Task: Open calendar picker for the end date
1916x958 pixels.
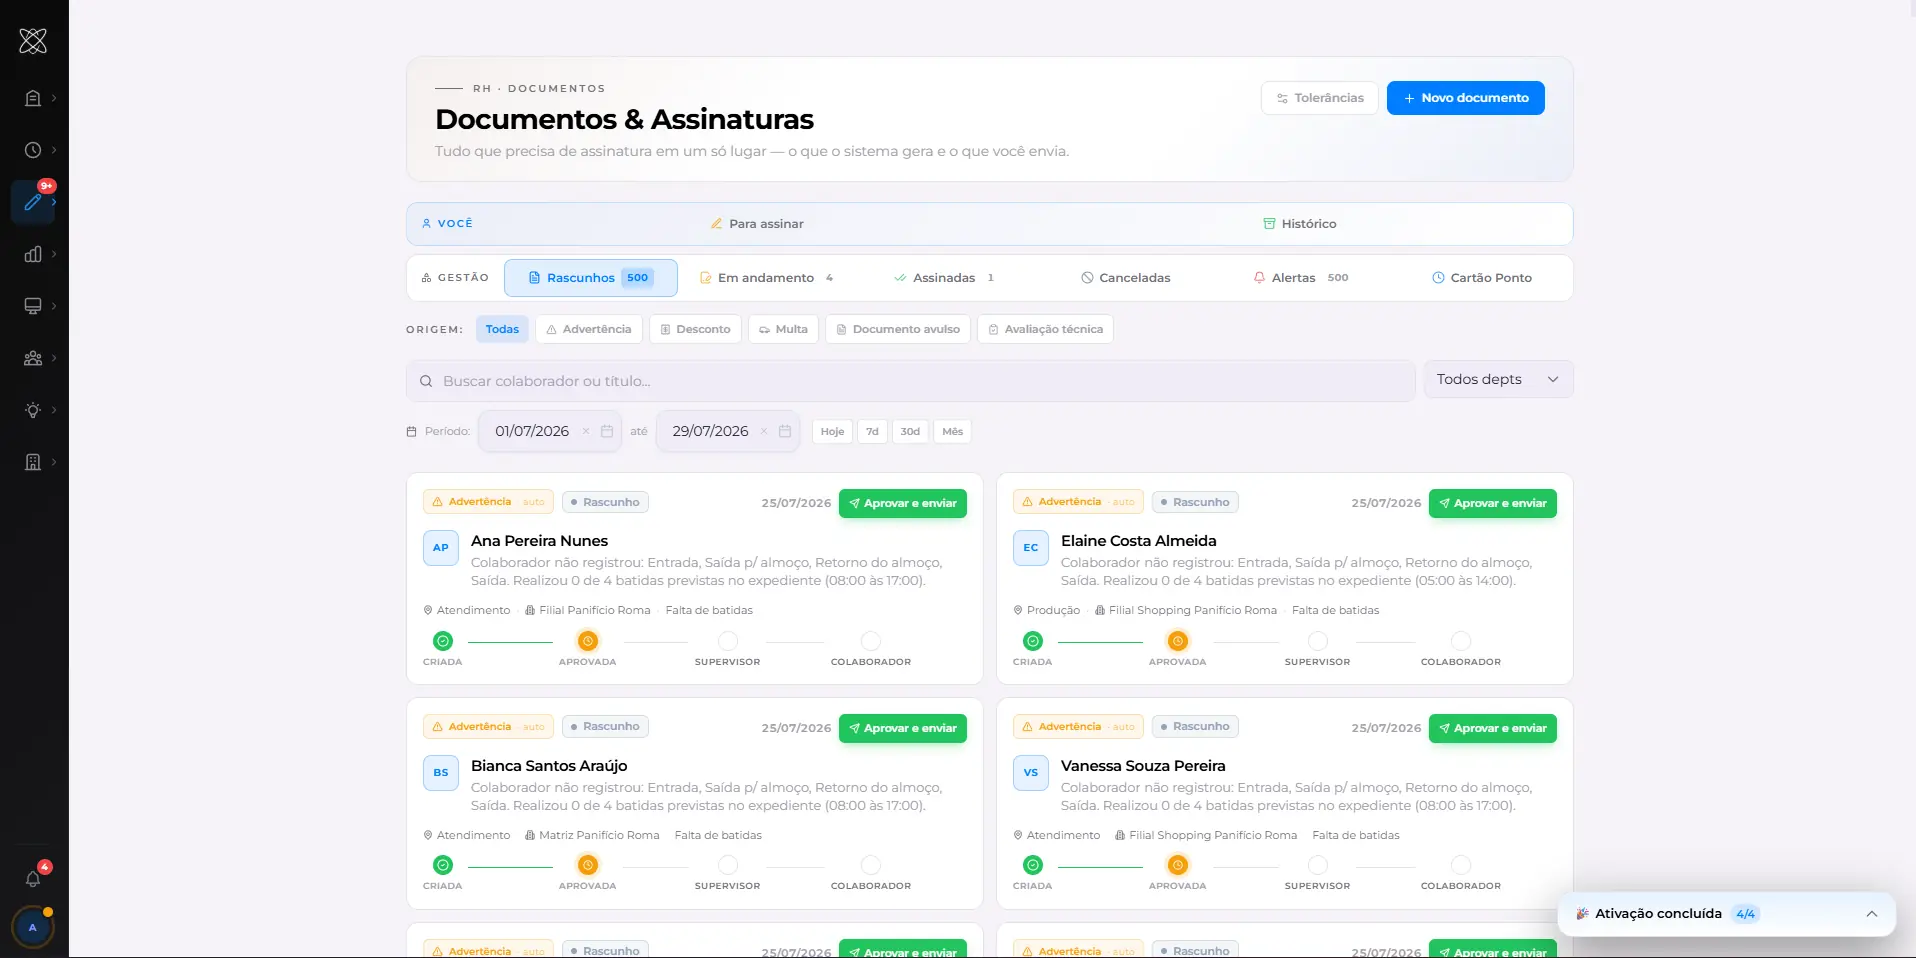Action: tap(785, 431)
